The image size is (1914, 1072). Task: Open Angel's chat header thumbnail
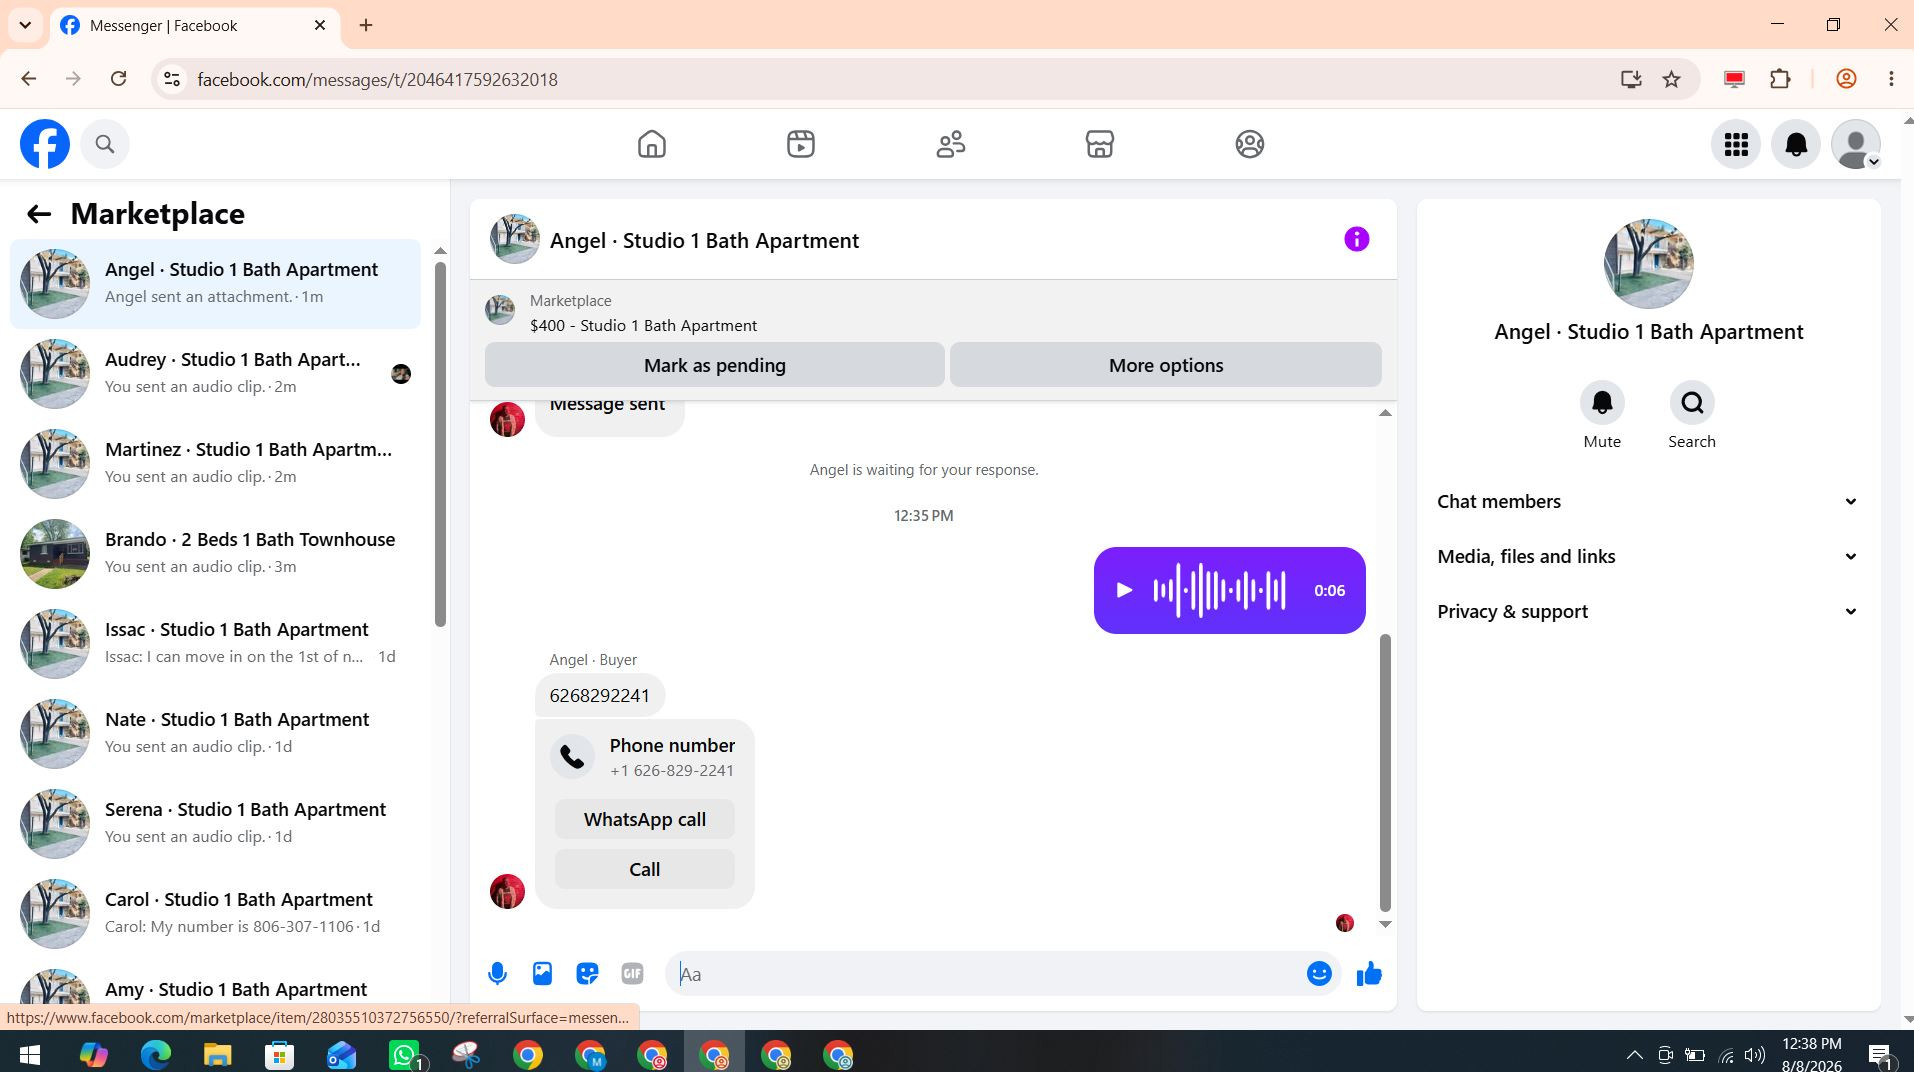tap(515, 240)
